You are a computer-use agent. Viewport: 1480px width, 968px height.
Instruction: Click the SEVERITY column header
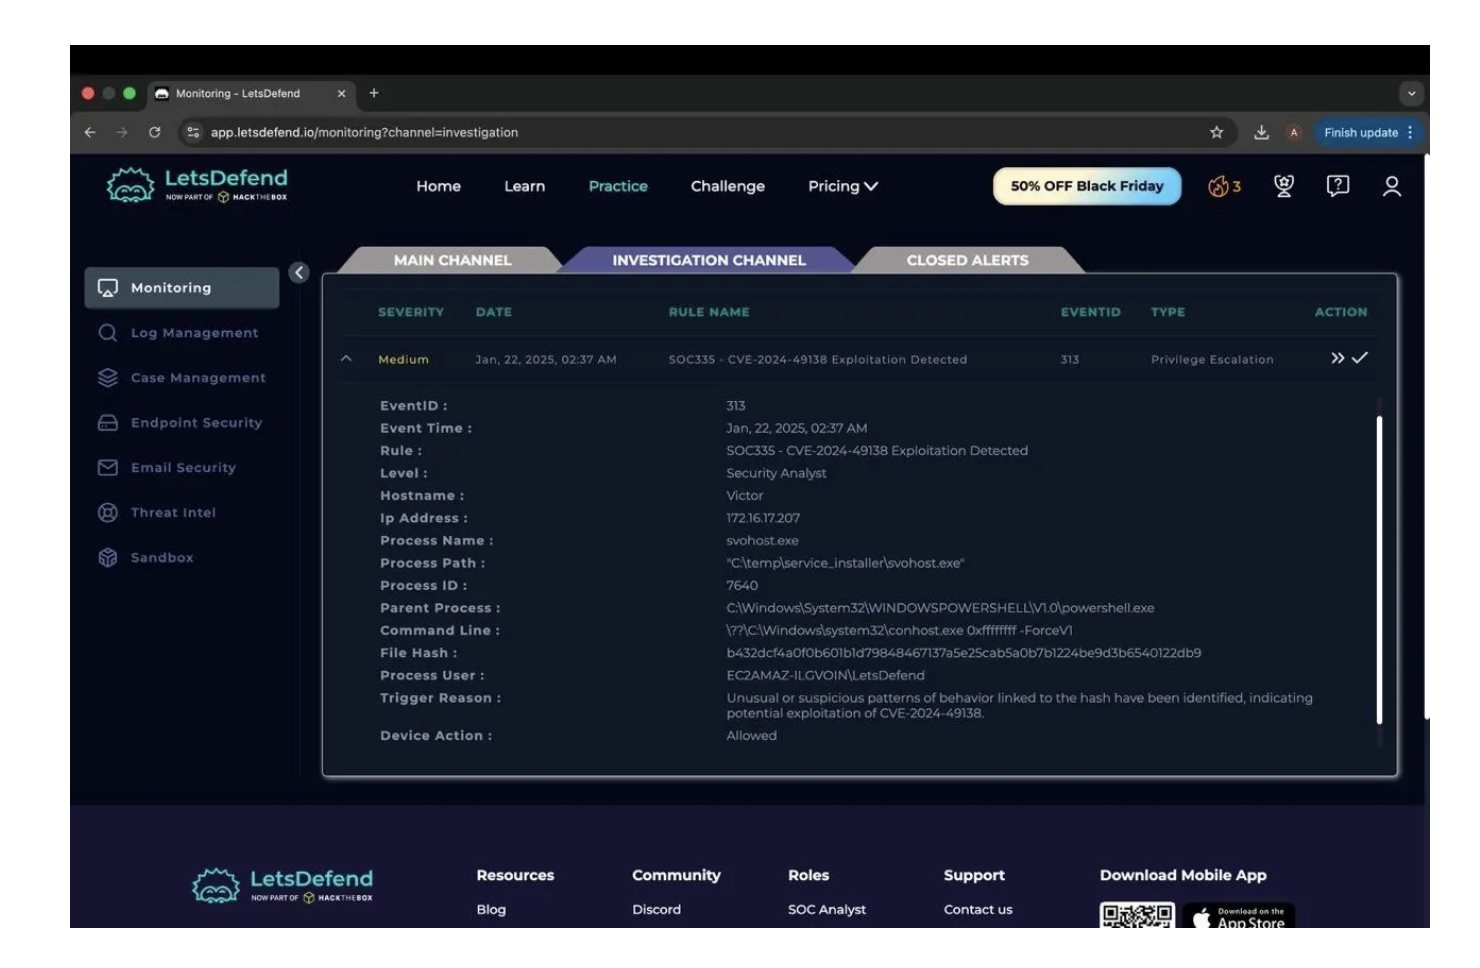tap(411, 312)
